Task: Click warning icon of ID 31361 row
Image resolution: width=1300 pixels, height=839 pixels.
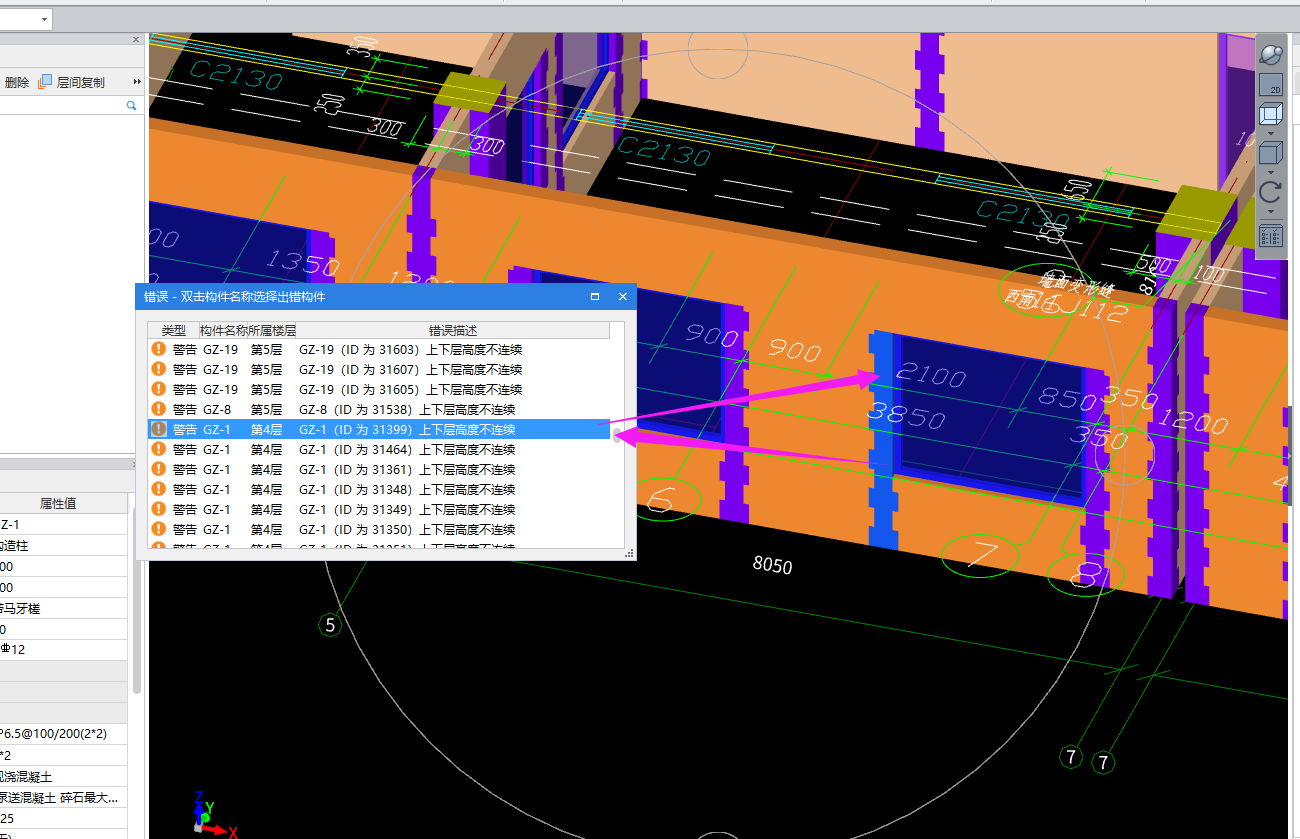Action: tap(158, 470)
